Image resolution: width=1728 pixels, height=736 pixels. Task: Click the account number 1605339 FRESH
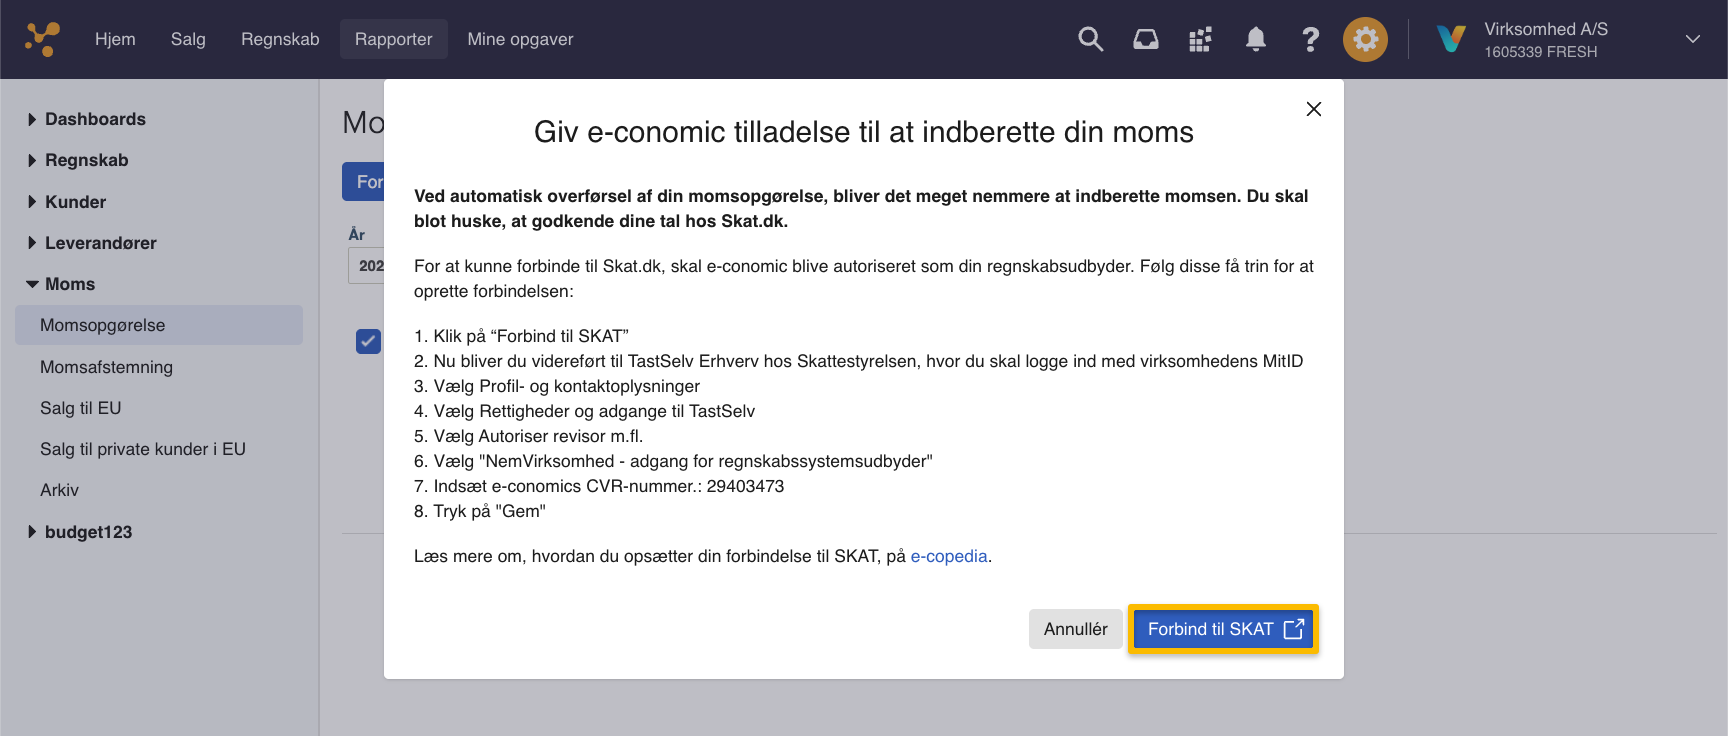pyautogui.click(x=1541, y=52)
